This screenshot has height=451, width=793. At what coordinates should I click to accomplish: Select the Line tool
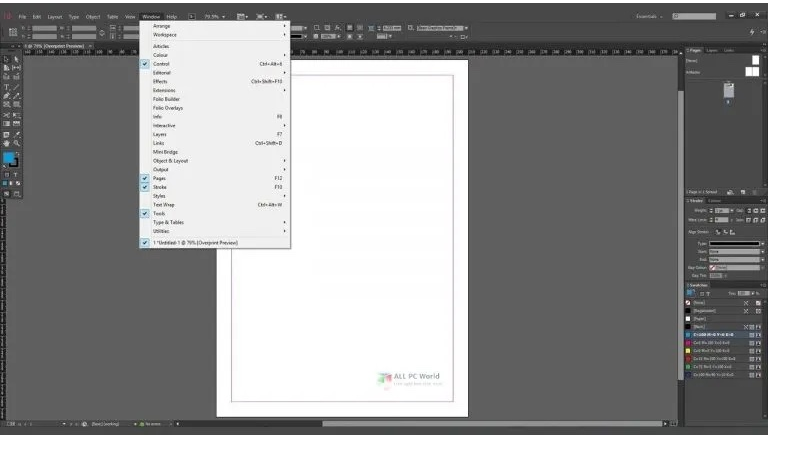coord(17,87)
